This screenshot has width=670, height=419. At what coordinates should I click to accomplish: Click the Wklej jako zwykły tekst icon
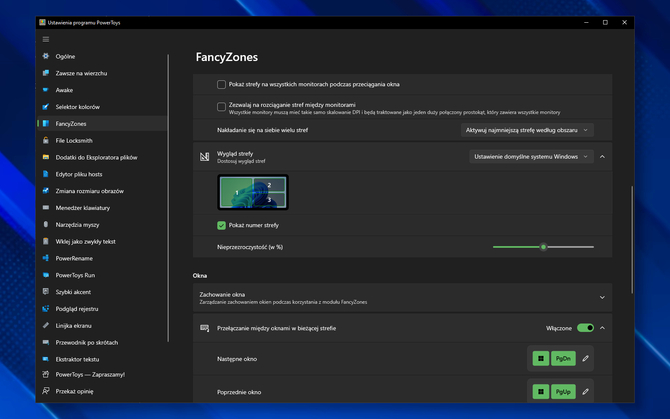(x=46, y=241)
